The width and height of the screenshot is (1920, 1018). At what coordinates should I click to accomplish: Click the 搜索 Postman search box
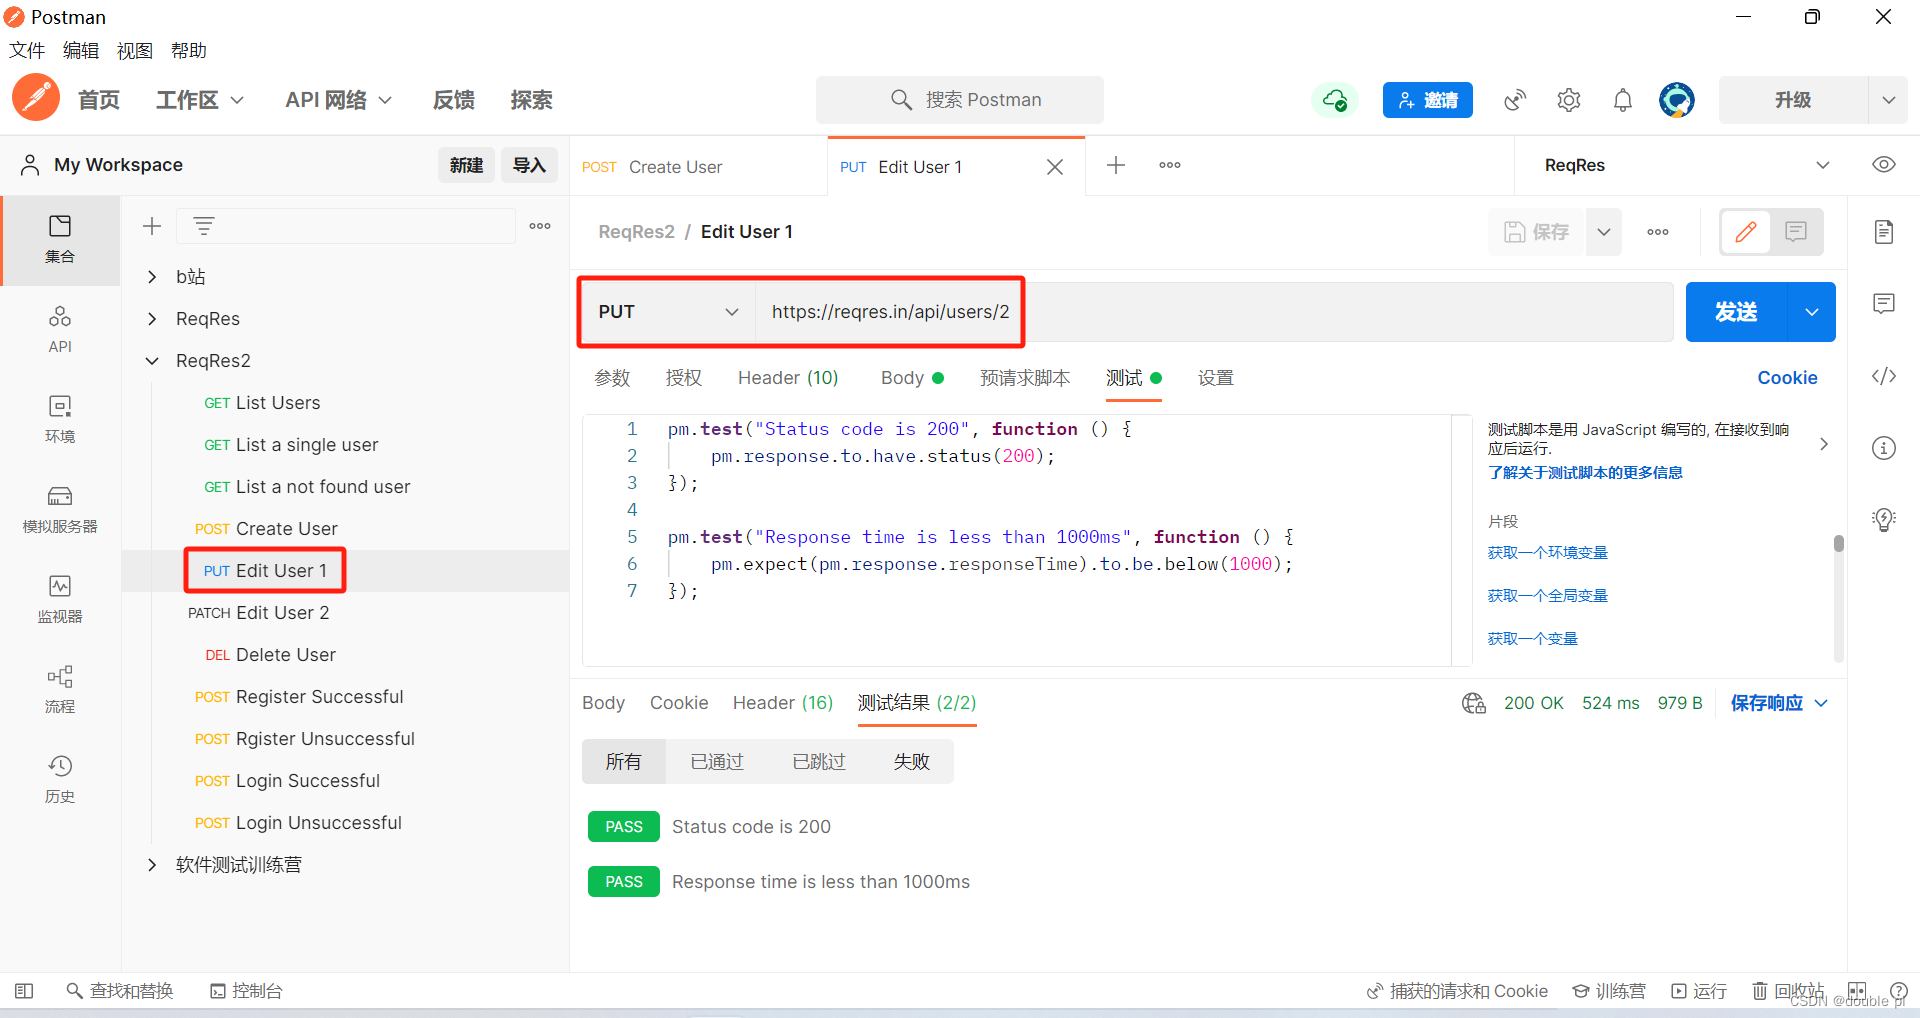(x=960, y=100)
